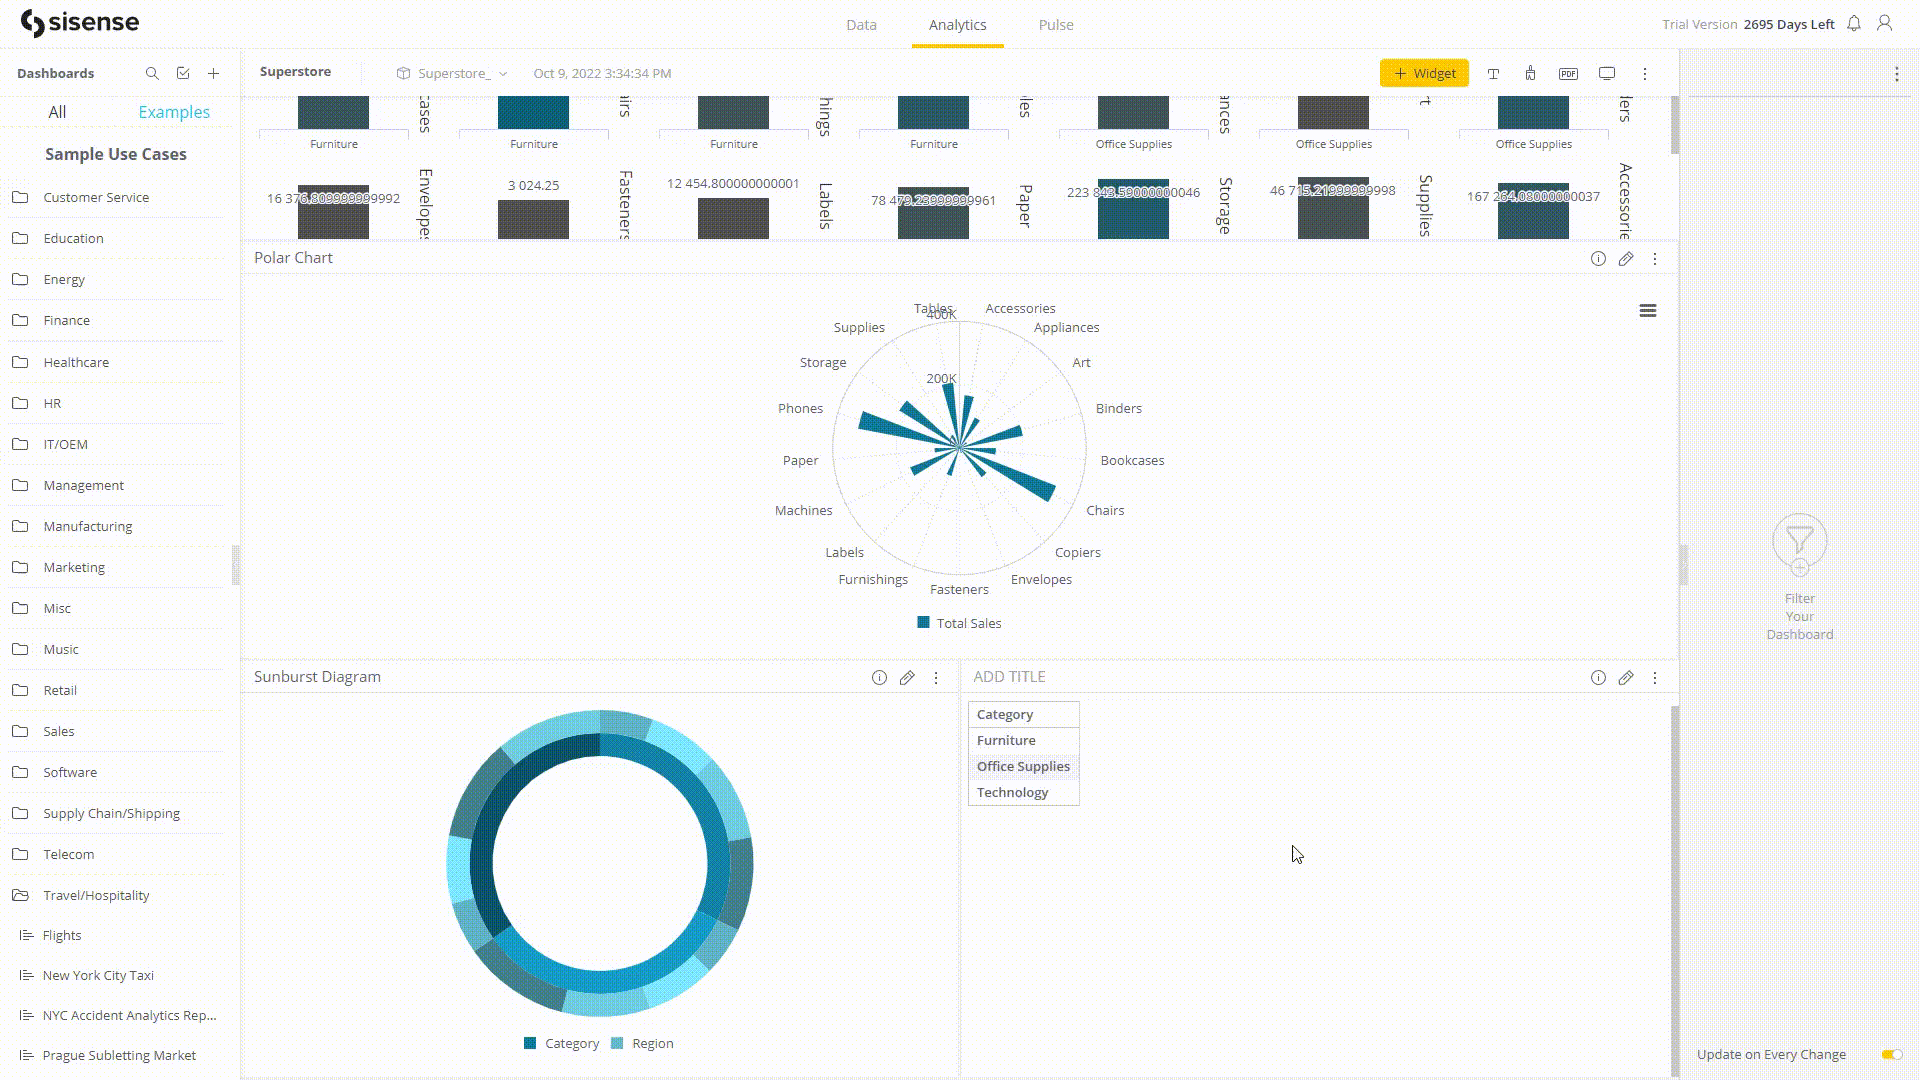Select the Analytics tab
Screen dimensions: 1920x1080
click(957, 24)
